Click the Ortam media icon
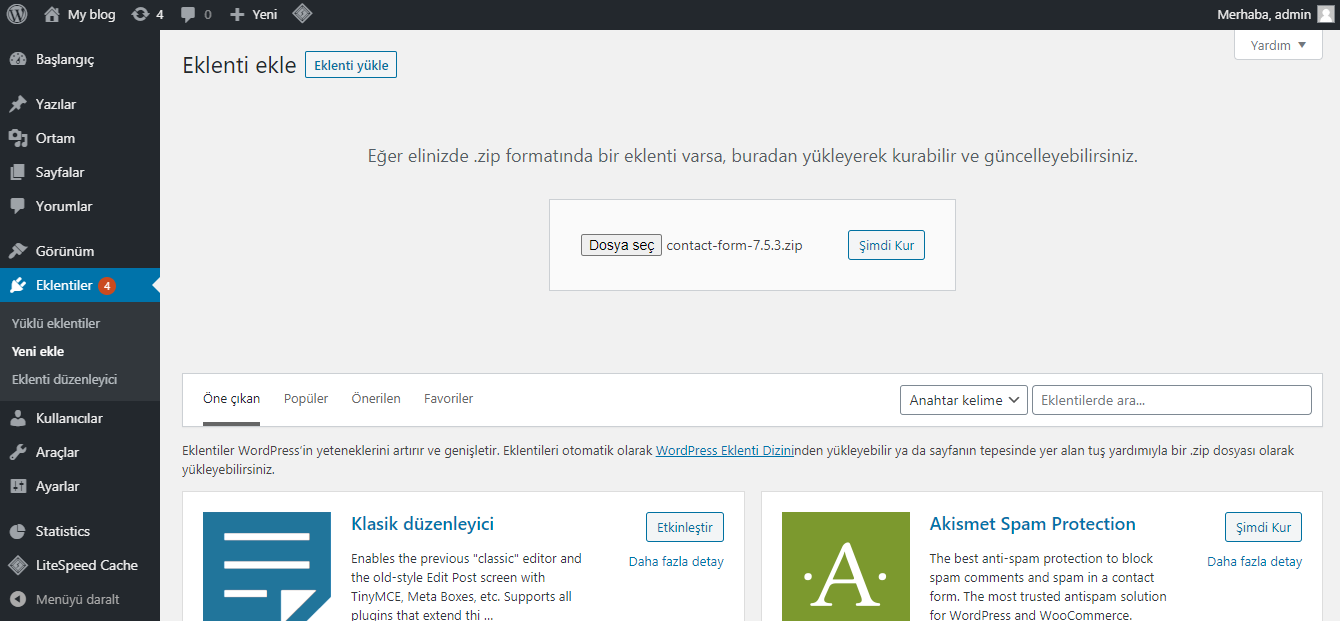The height and width of the screenshot is (621, 1340). pyautogui.click(x=18, y=138)
